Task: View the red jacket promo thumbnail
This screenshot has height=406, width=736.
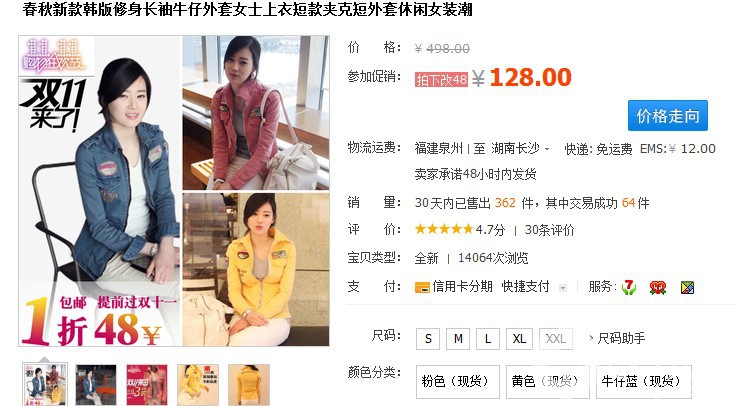Action: (x=146, y=385)
